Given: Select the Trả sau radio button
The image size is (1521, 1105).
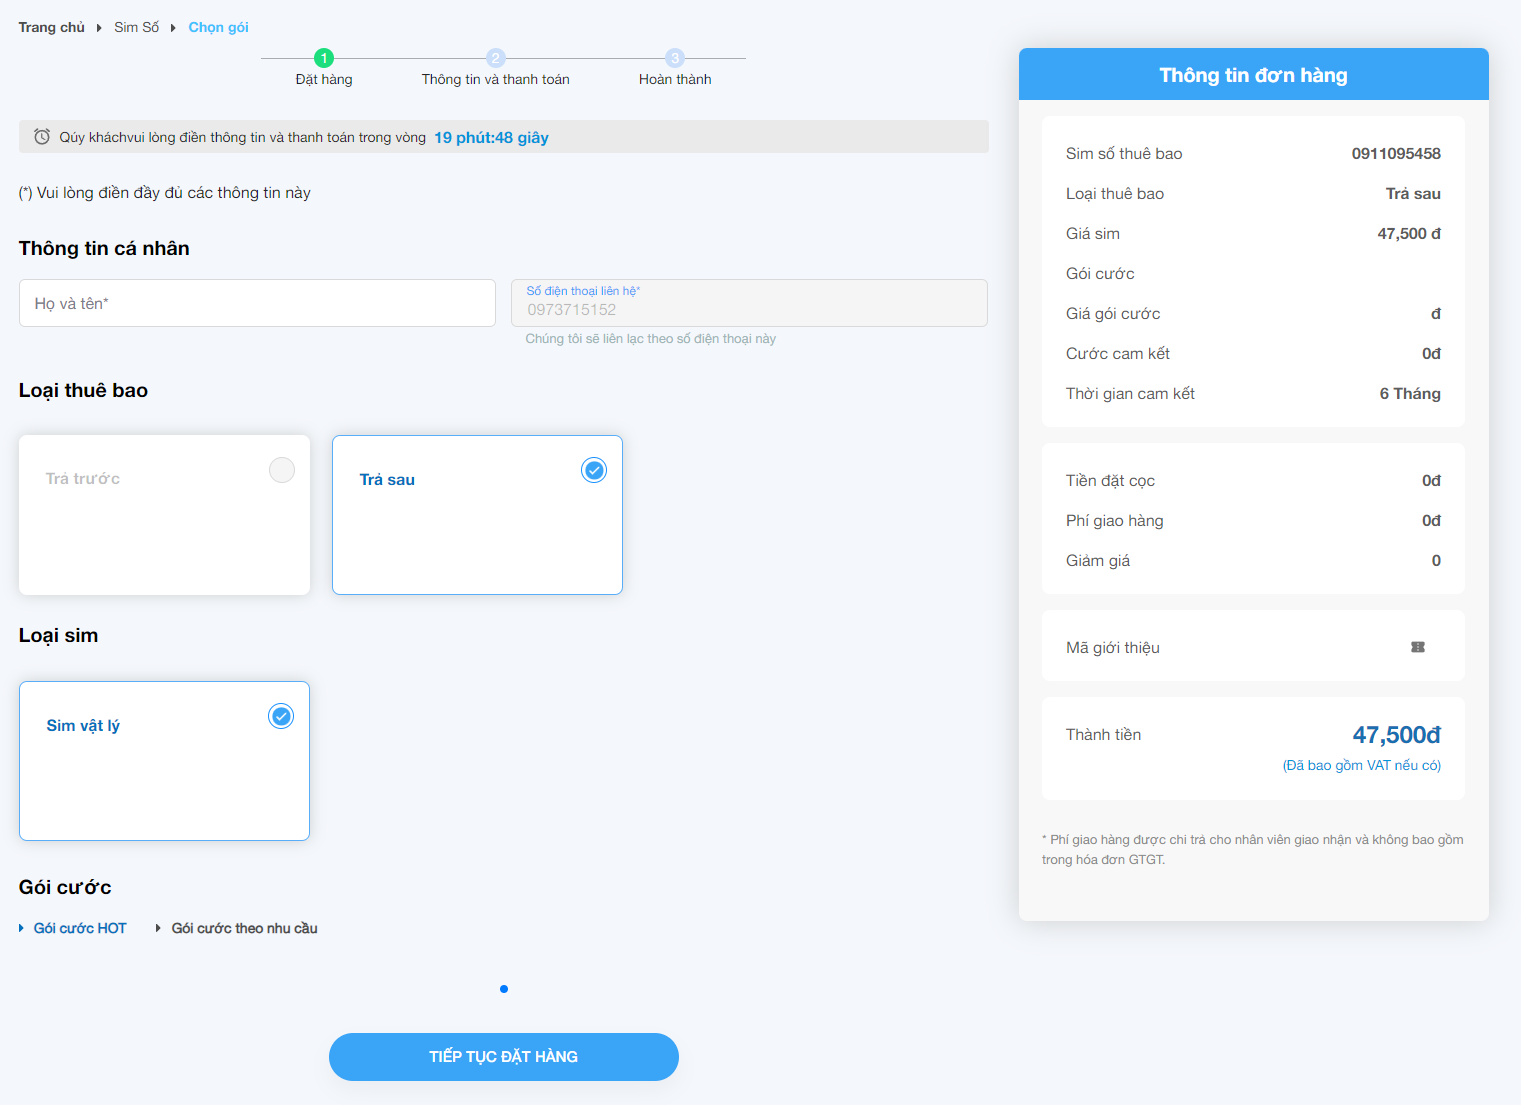Looking at the screenshot, I should [594, 470].
